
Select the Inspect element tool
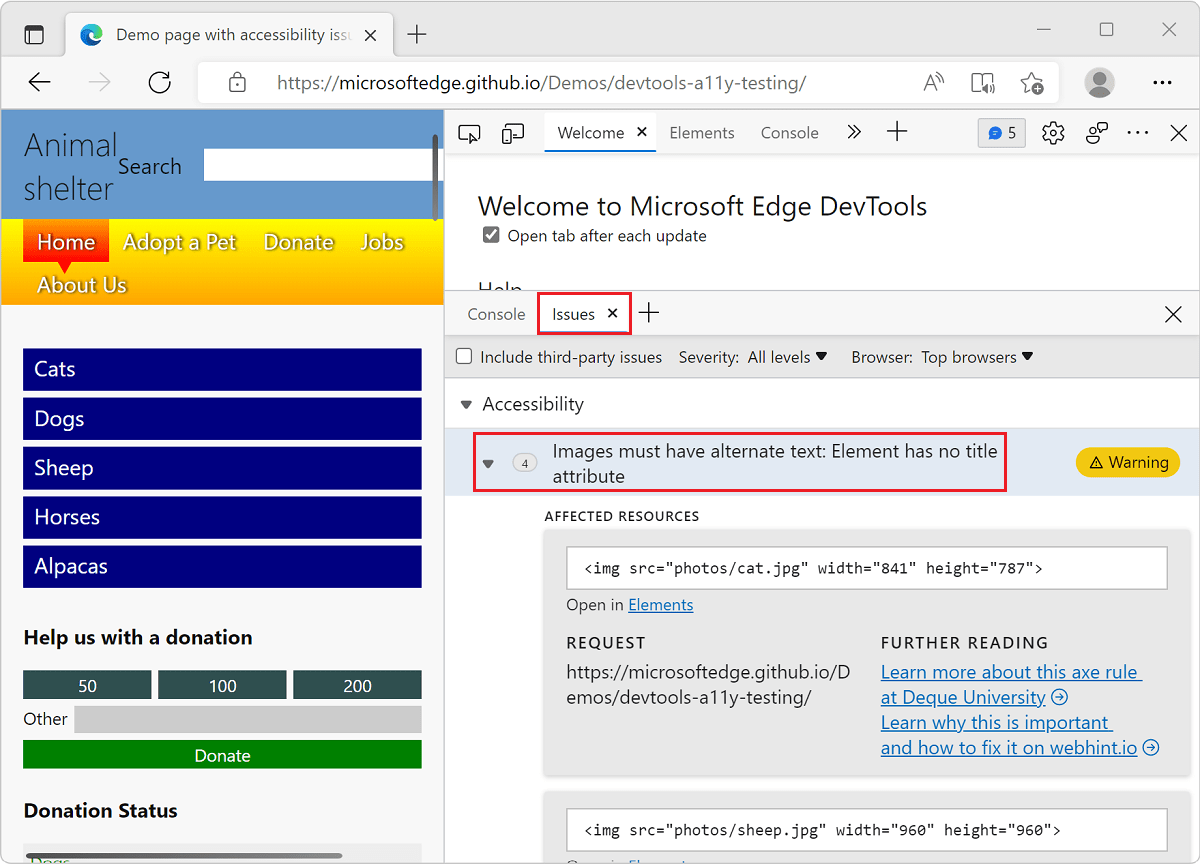[469, 132]
